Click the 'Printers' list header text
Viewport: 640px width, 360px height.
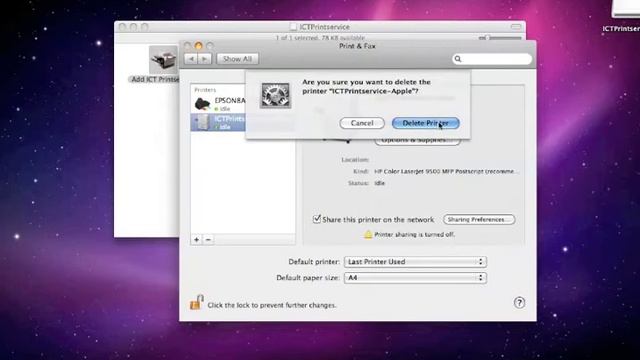205,90
